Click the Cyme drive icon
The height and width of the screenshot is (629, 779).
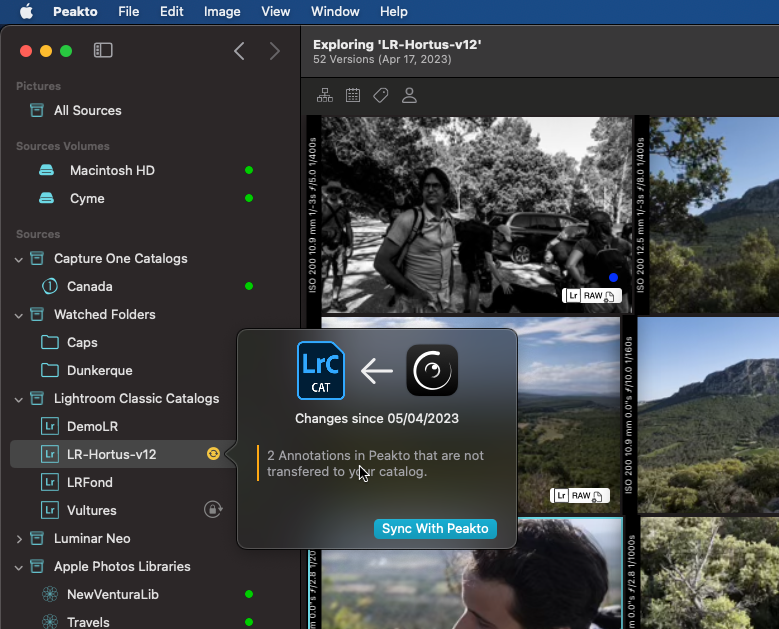(x=47, y=198)
